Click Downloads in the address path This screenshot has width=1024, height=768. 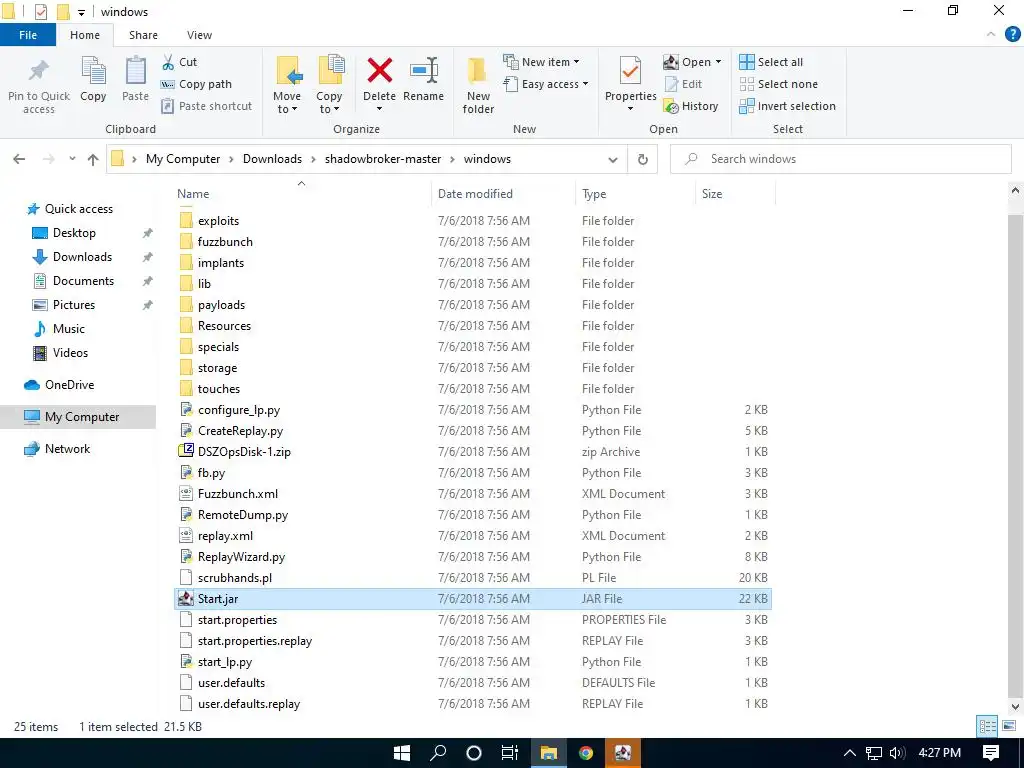[x=272, y=159]
